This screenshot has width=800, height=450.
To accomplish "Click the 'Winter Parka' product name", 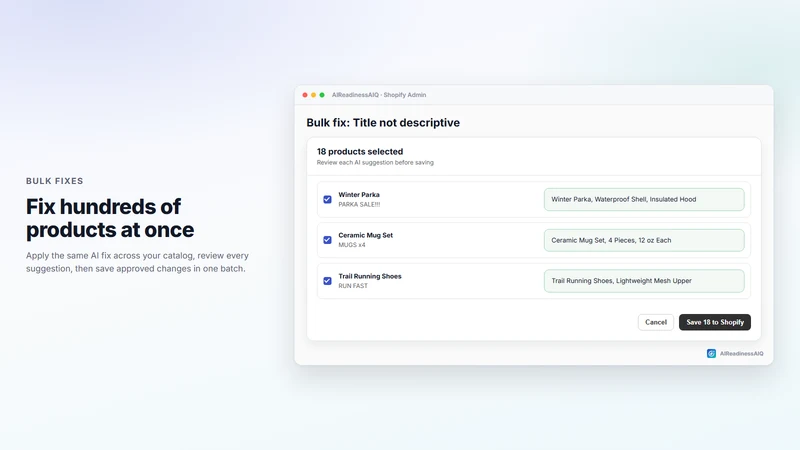I will point(359,194).
